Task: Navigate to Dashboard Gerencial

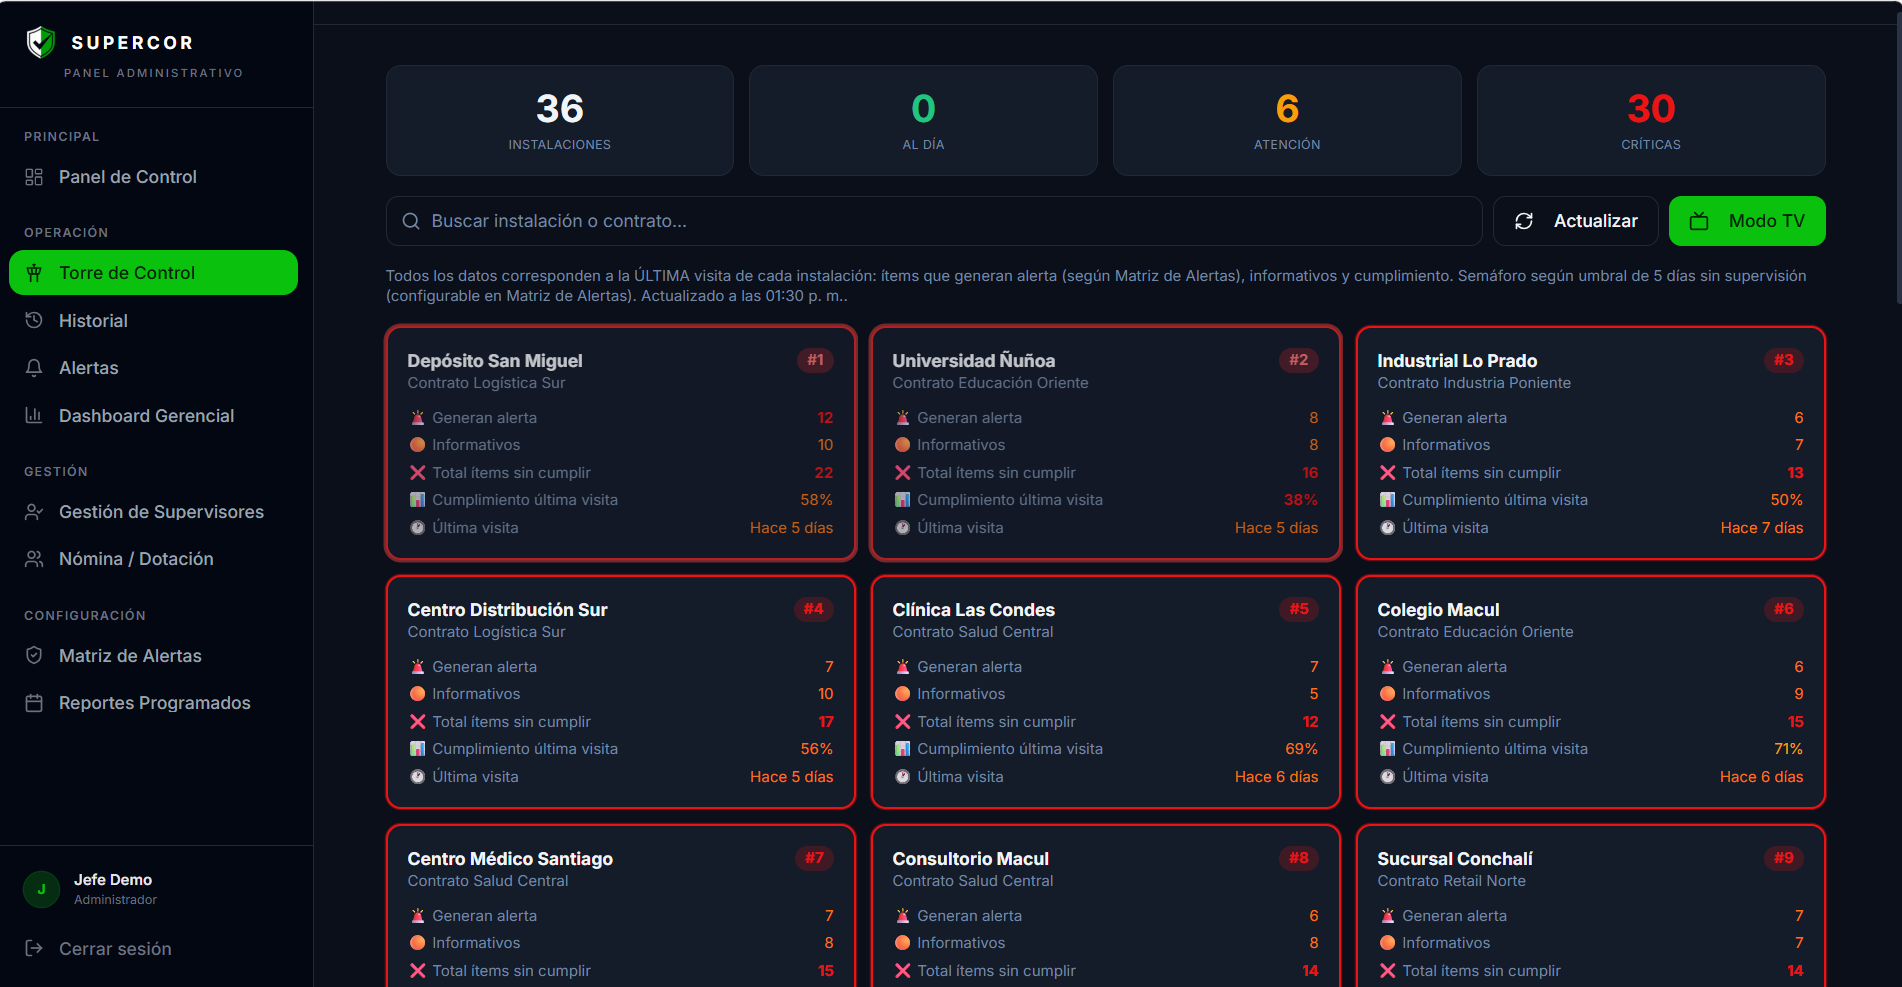Action: [153, 416]
